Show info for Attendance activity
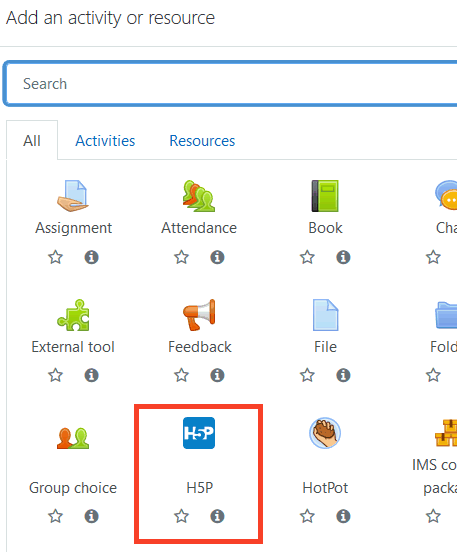Image resolution: width=457 pixels, height=552 pixels. (x=217, y=257)
